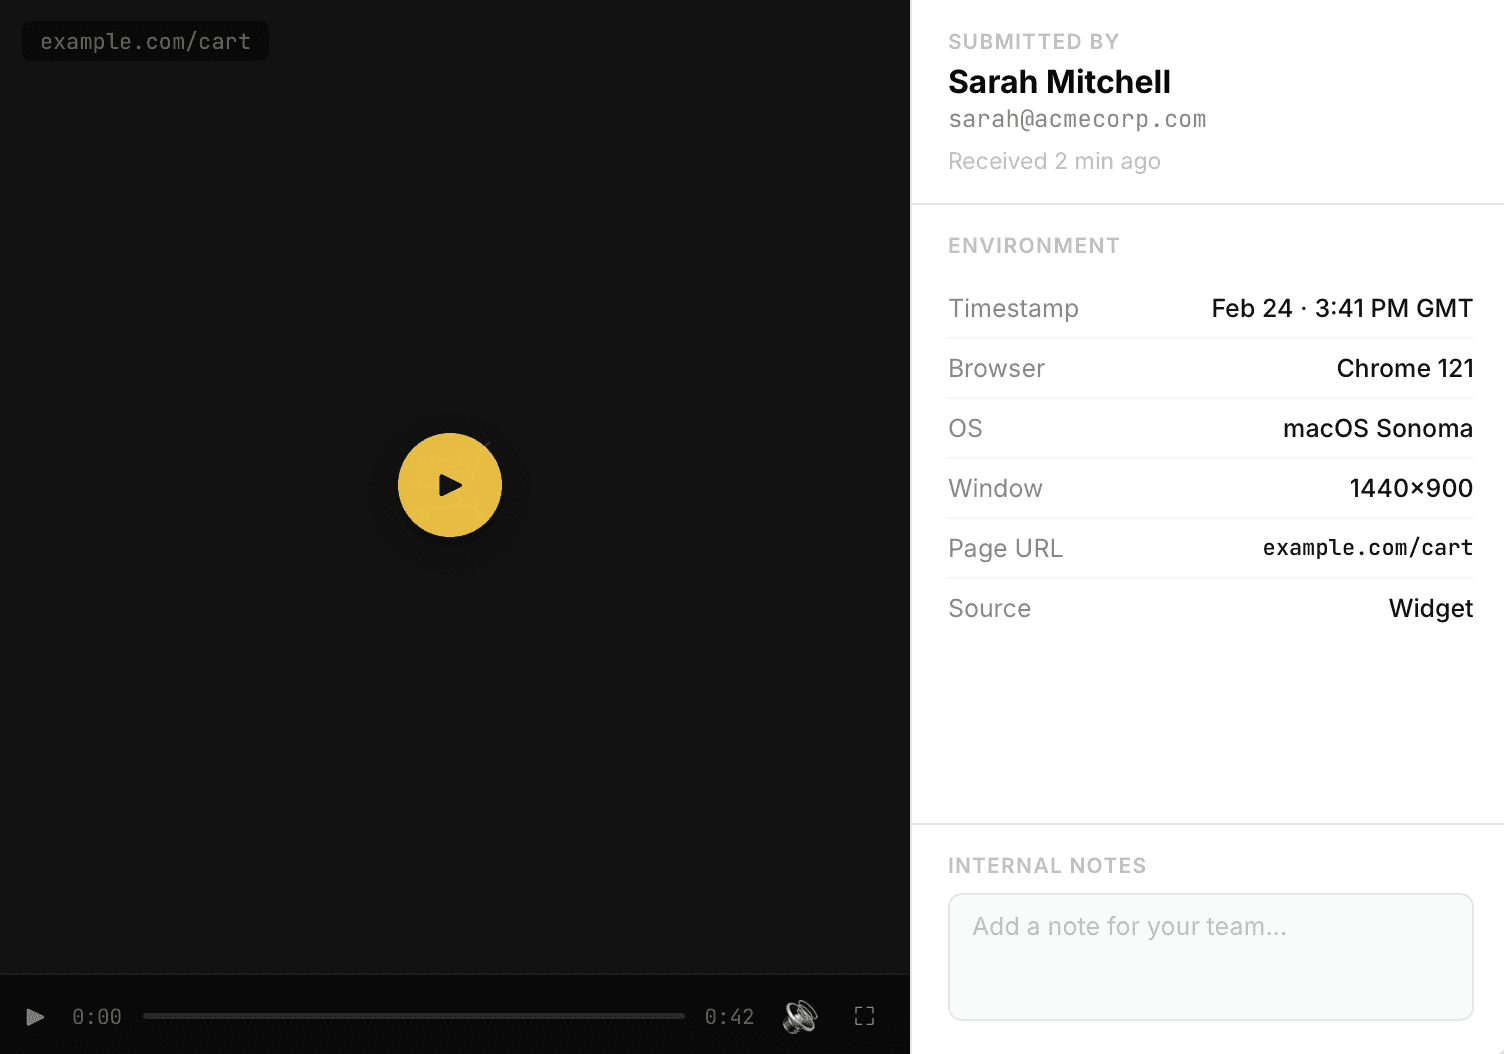Select the Widget source value

click(x=1430, y=608)
